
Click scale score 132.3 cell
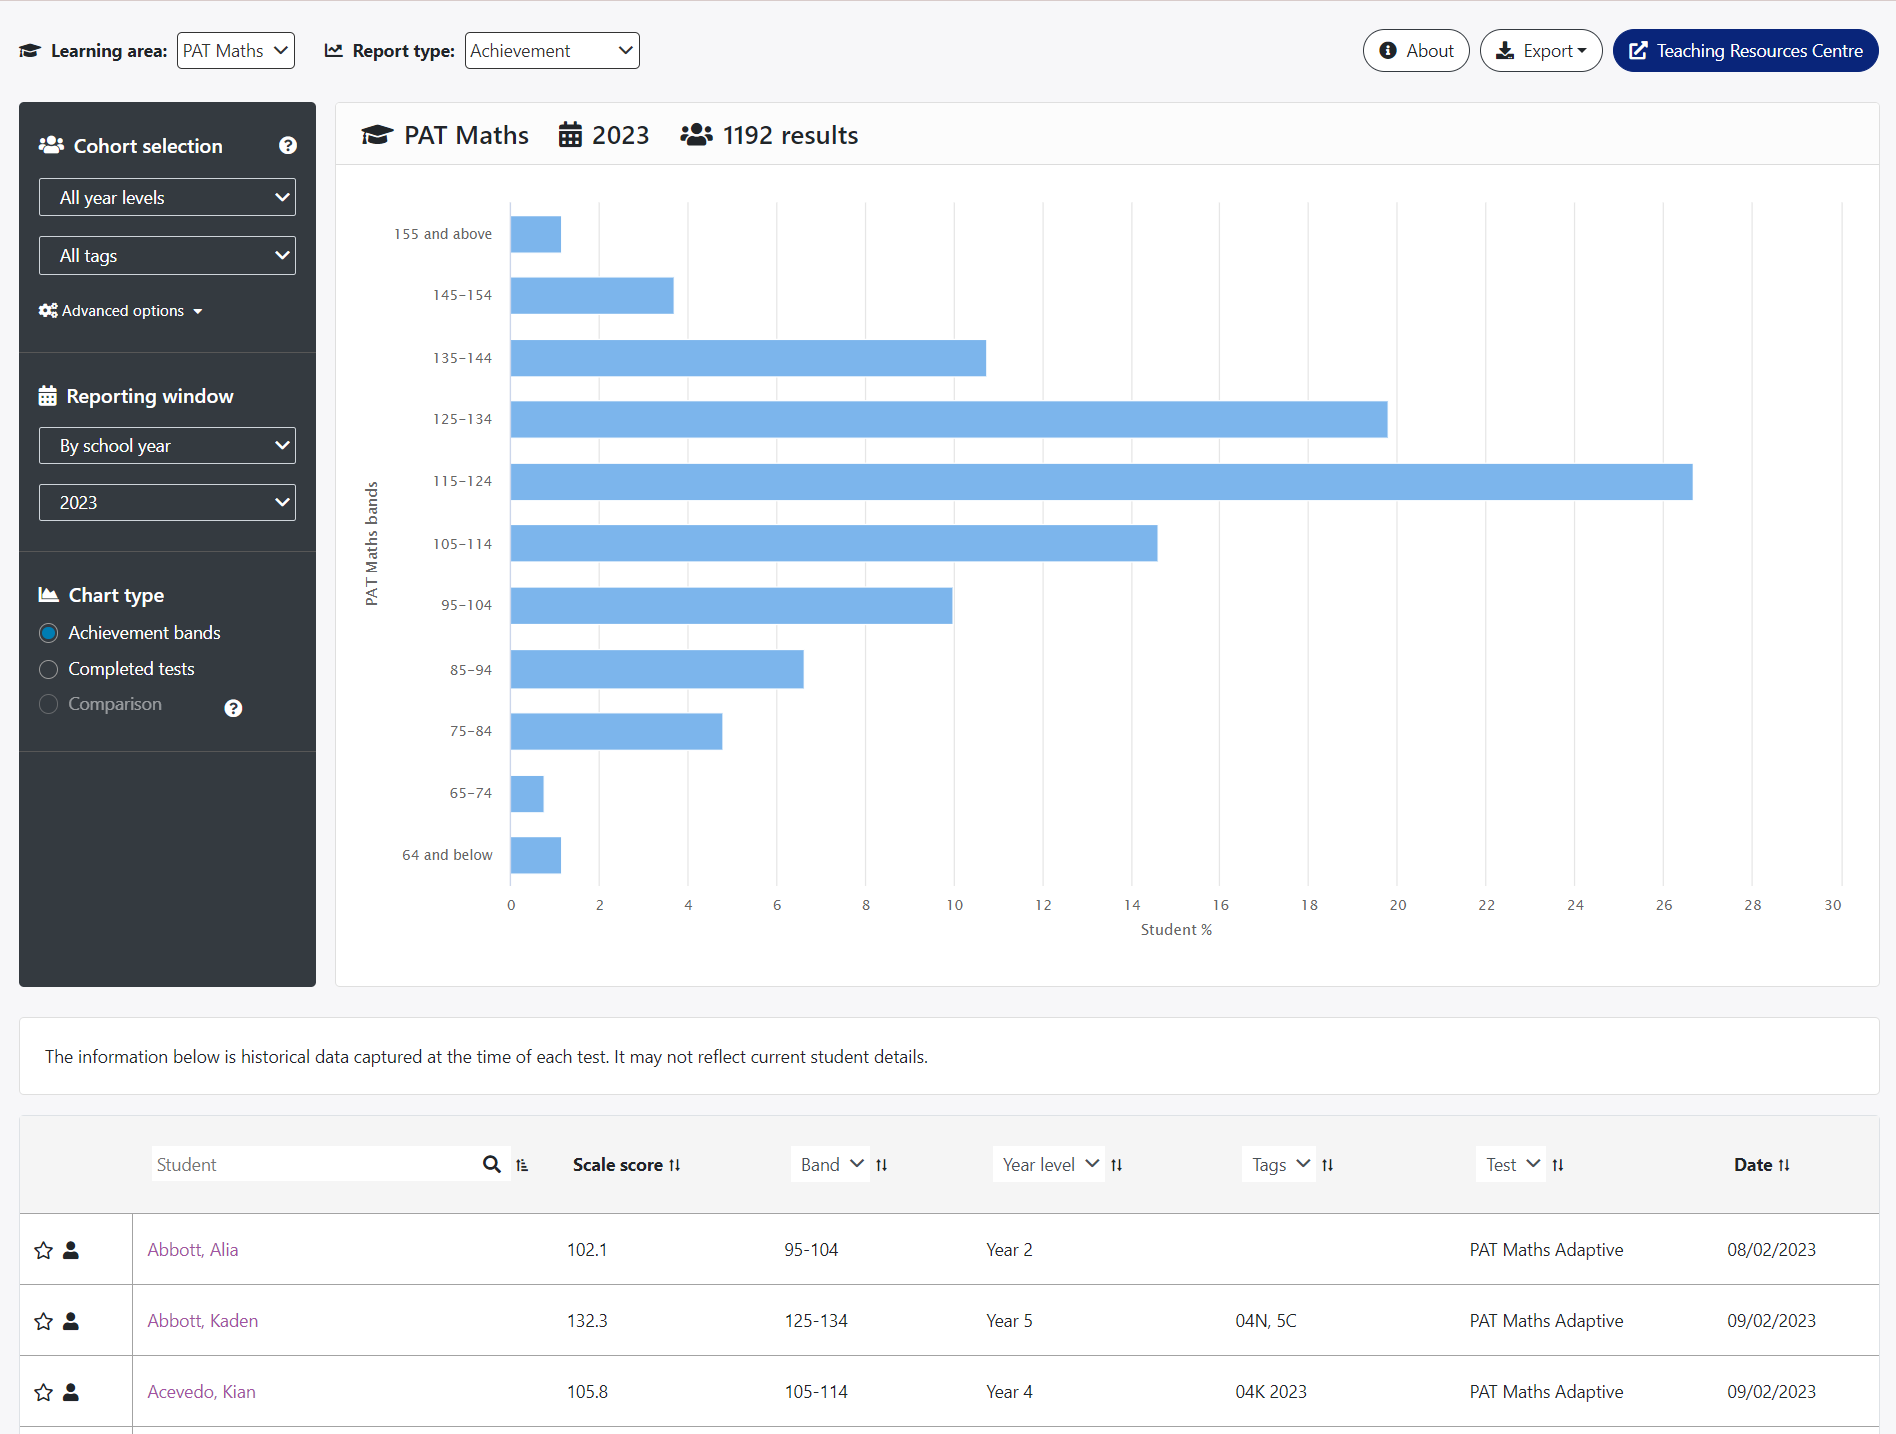[x=587, y=1321]
